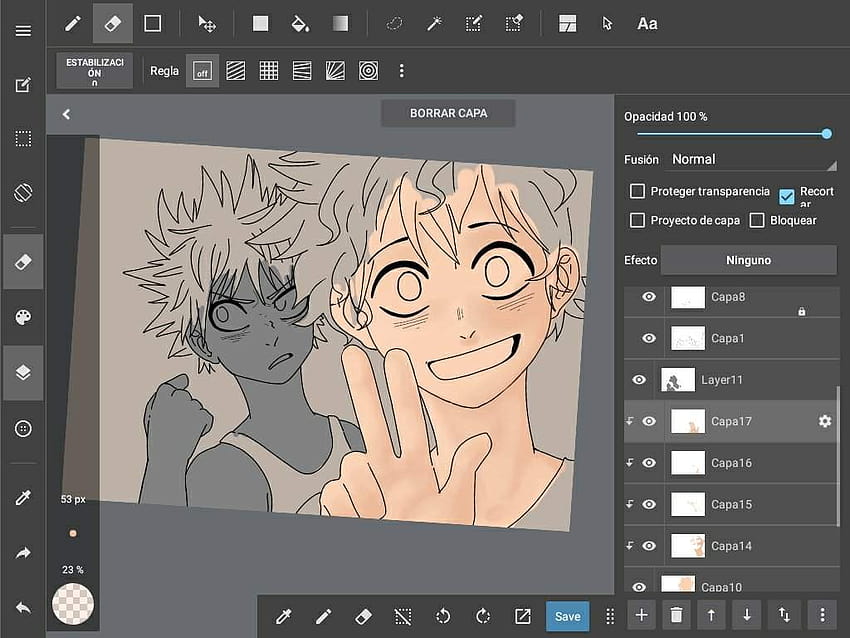Select the operation cursor tool
850x638 pixels.
click(607, 24)
